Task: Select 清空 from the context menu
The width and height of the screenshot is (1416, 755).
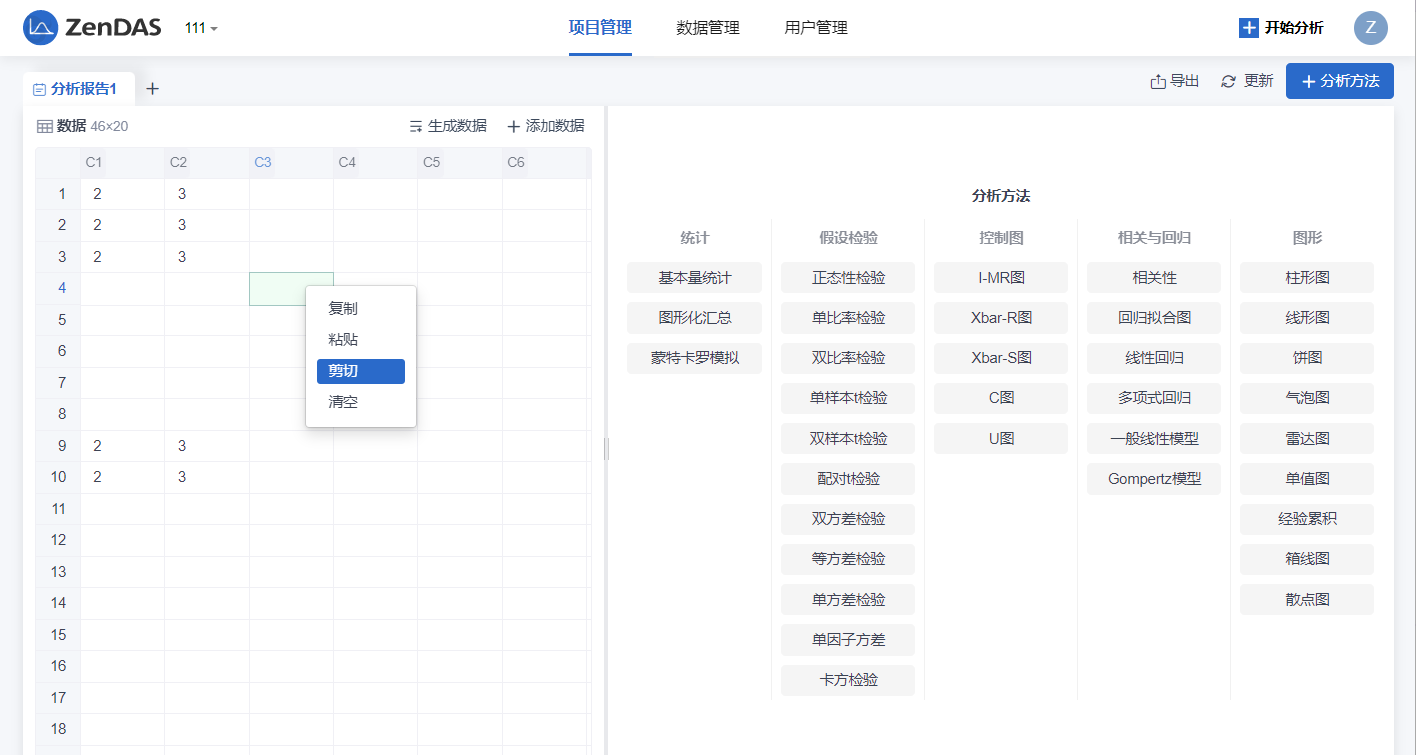Action: [343, 402]
